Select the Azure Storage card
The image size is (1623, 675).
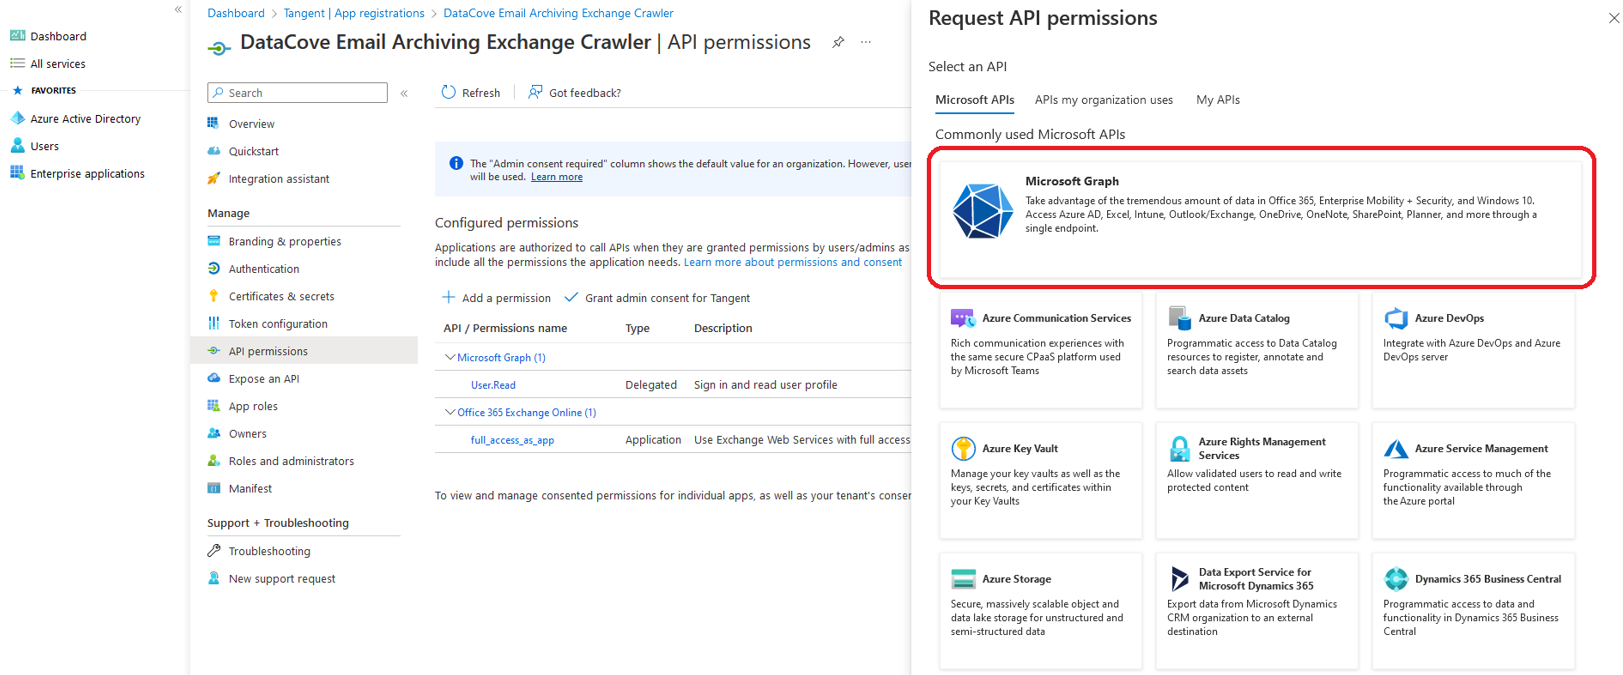point(1040,610)
